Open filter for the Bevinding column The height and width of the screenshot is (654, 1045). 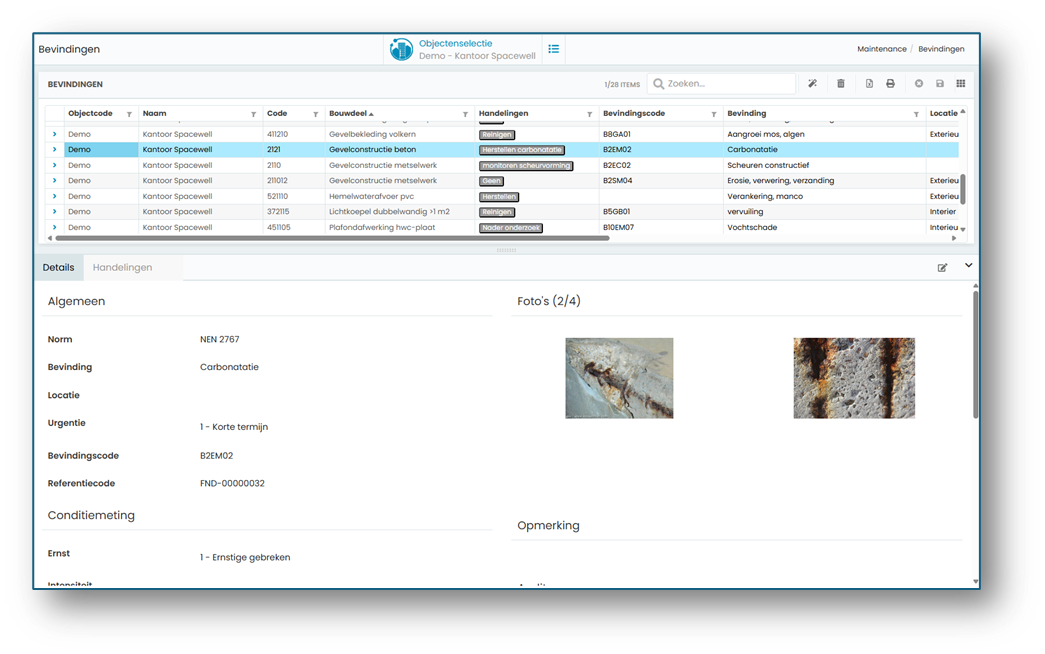point(916,115)
